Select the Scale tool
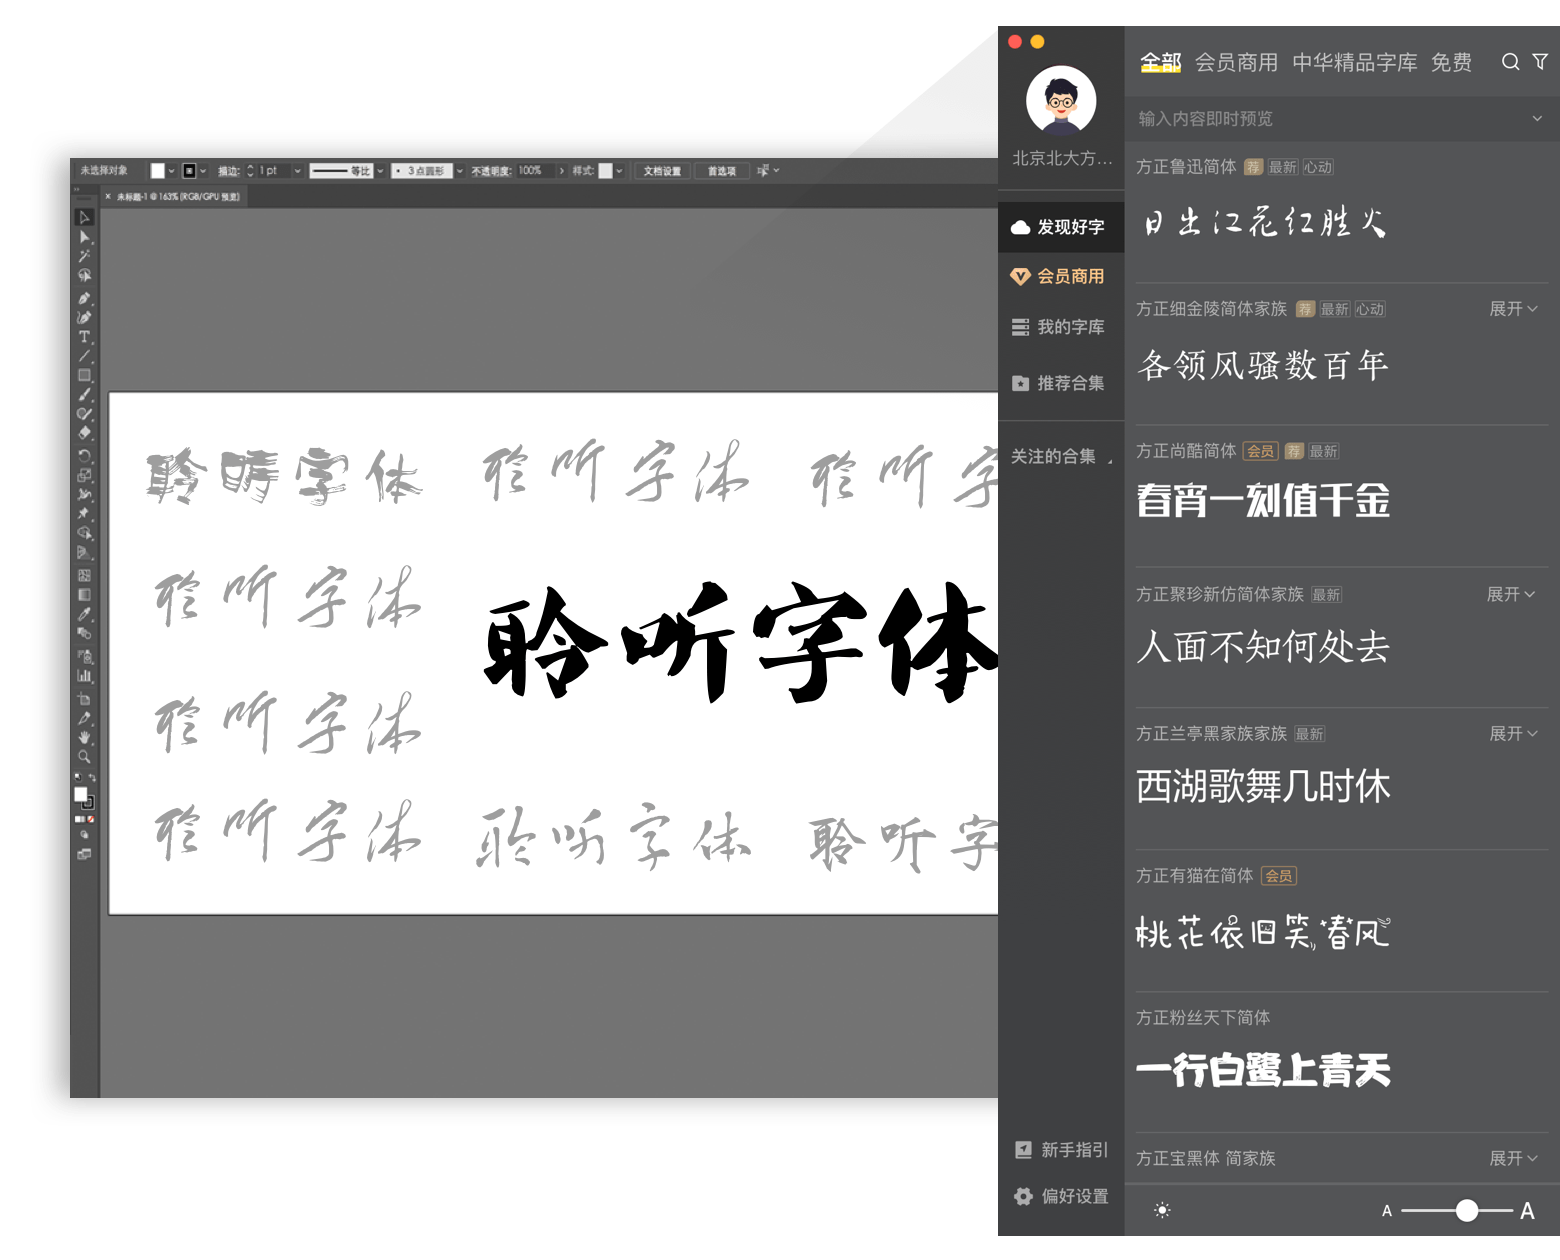 point(85,475)
